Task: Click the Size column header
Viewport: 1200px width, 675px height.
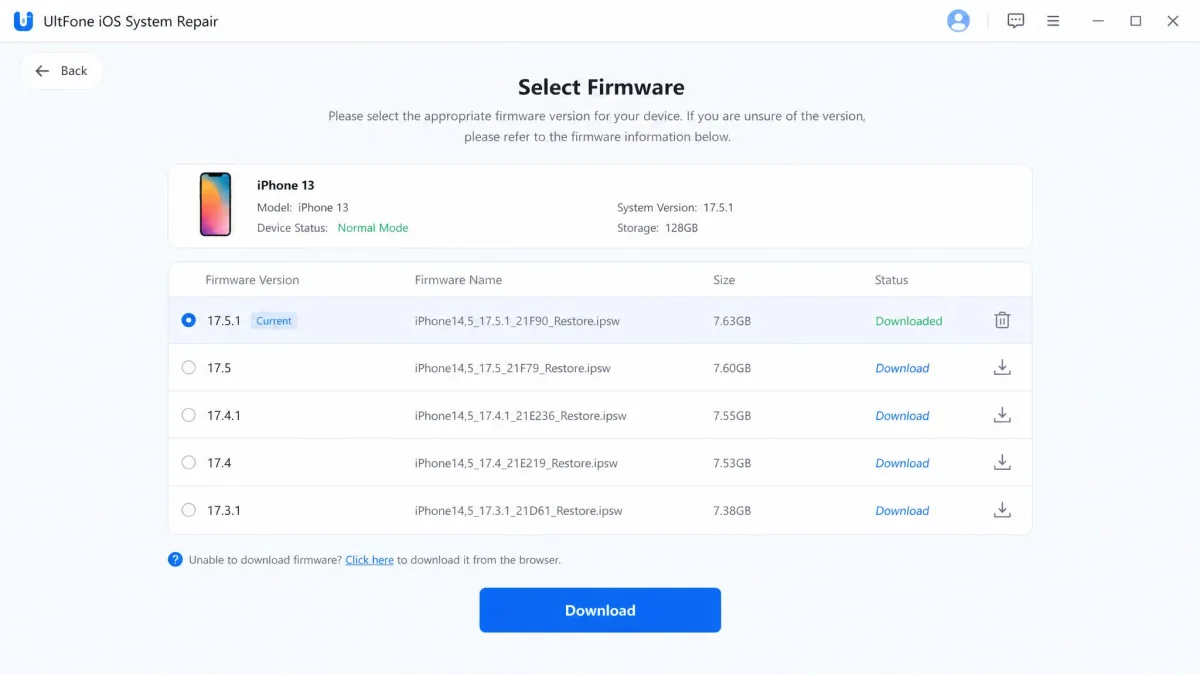Action: pyautogui.click(x=724, y=280)
